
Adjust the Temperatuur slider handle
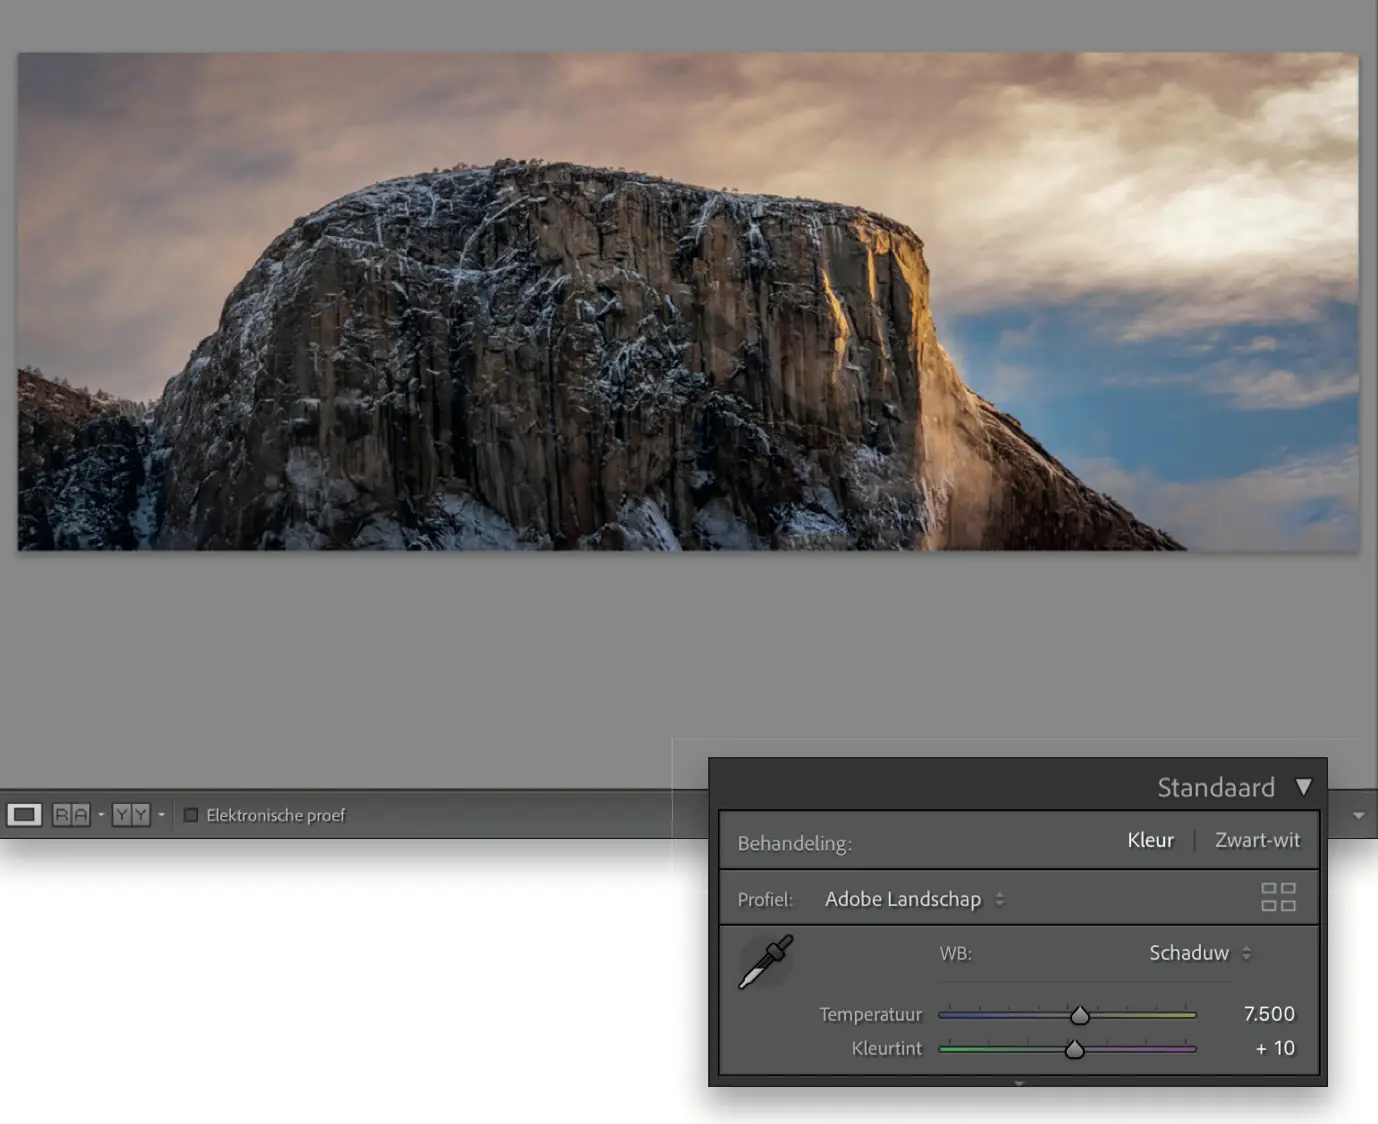[x=1080, y=1015]
